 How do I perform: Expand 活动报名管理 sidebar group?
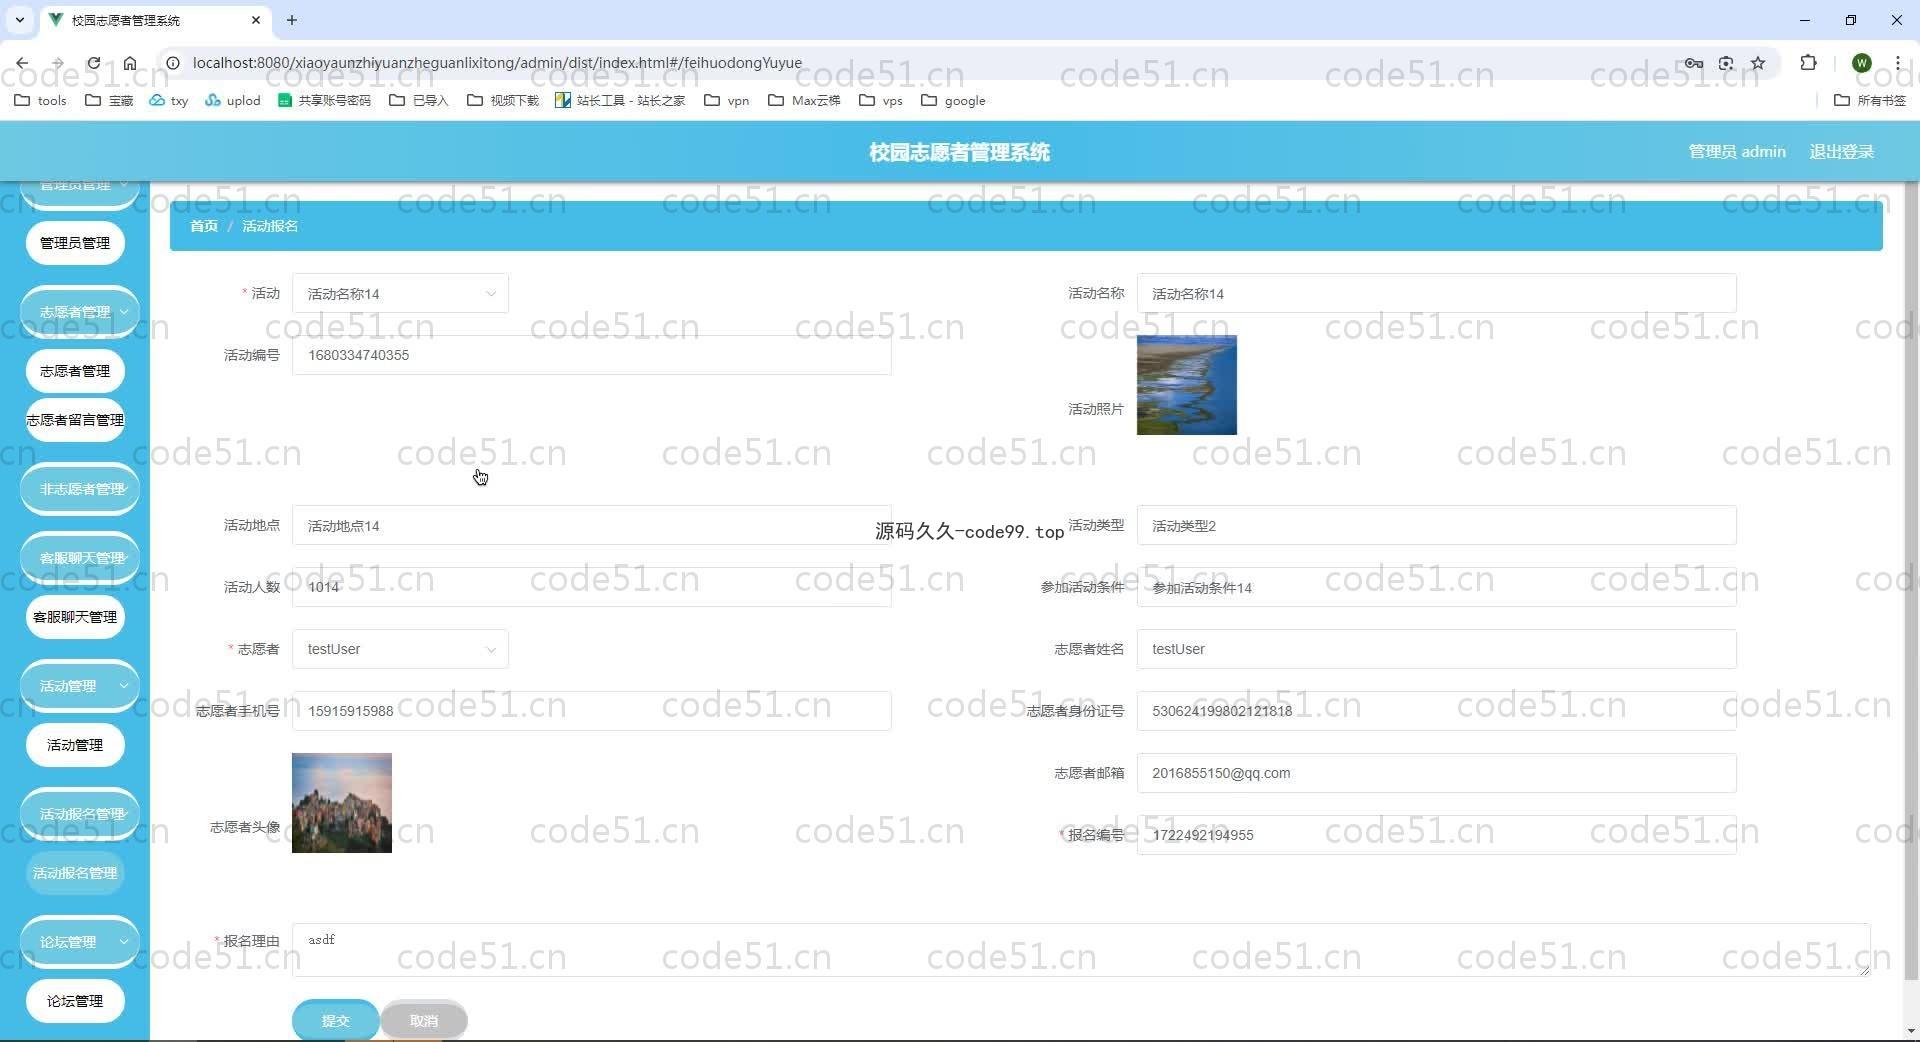[x=80, y=814]
